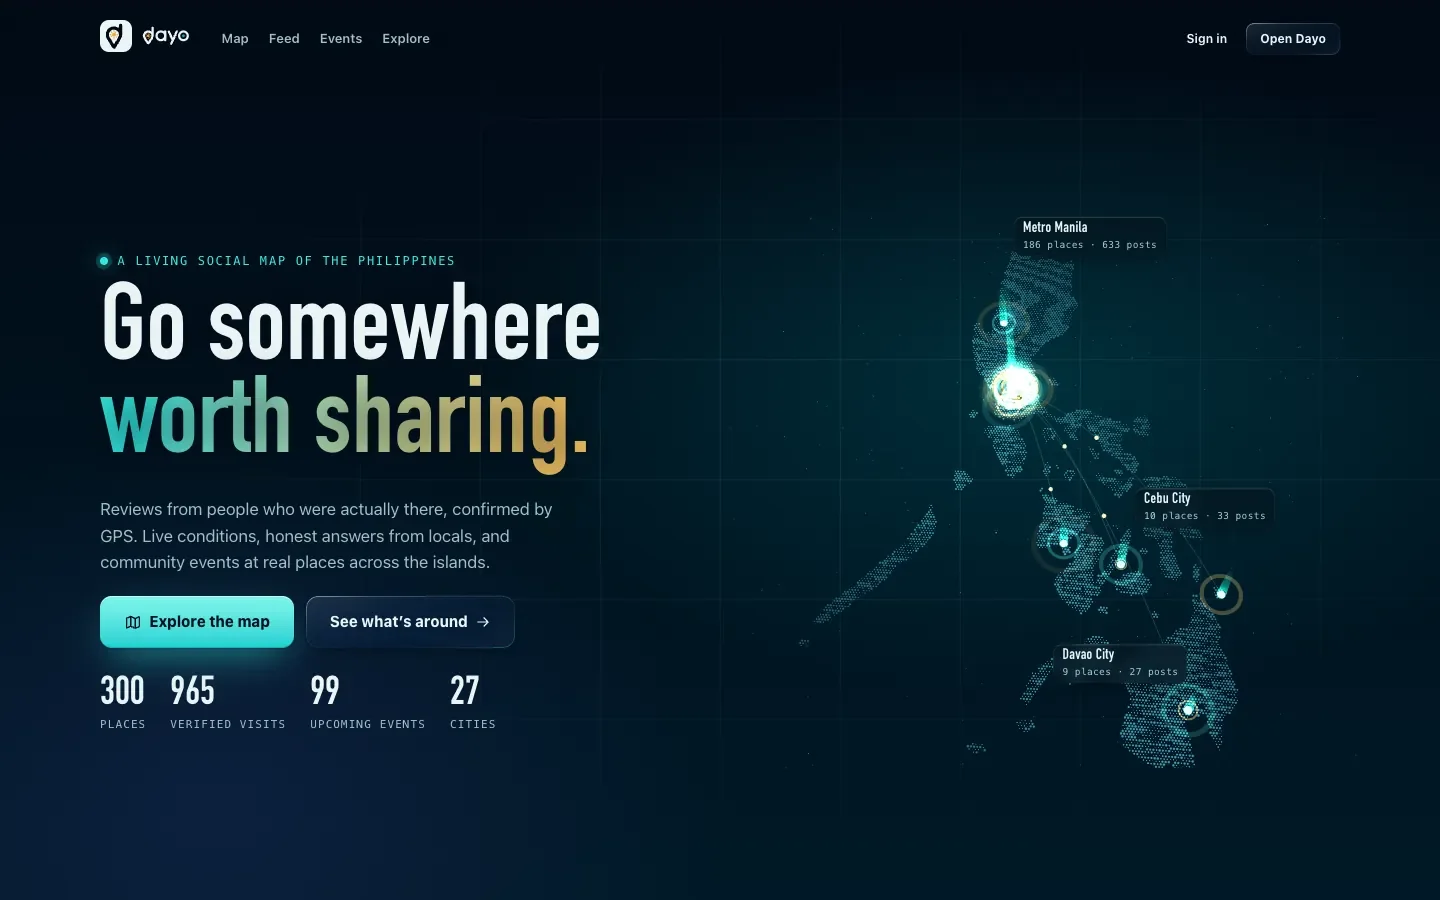Click the headline text "Go somewhere"

[351, 322]
